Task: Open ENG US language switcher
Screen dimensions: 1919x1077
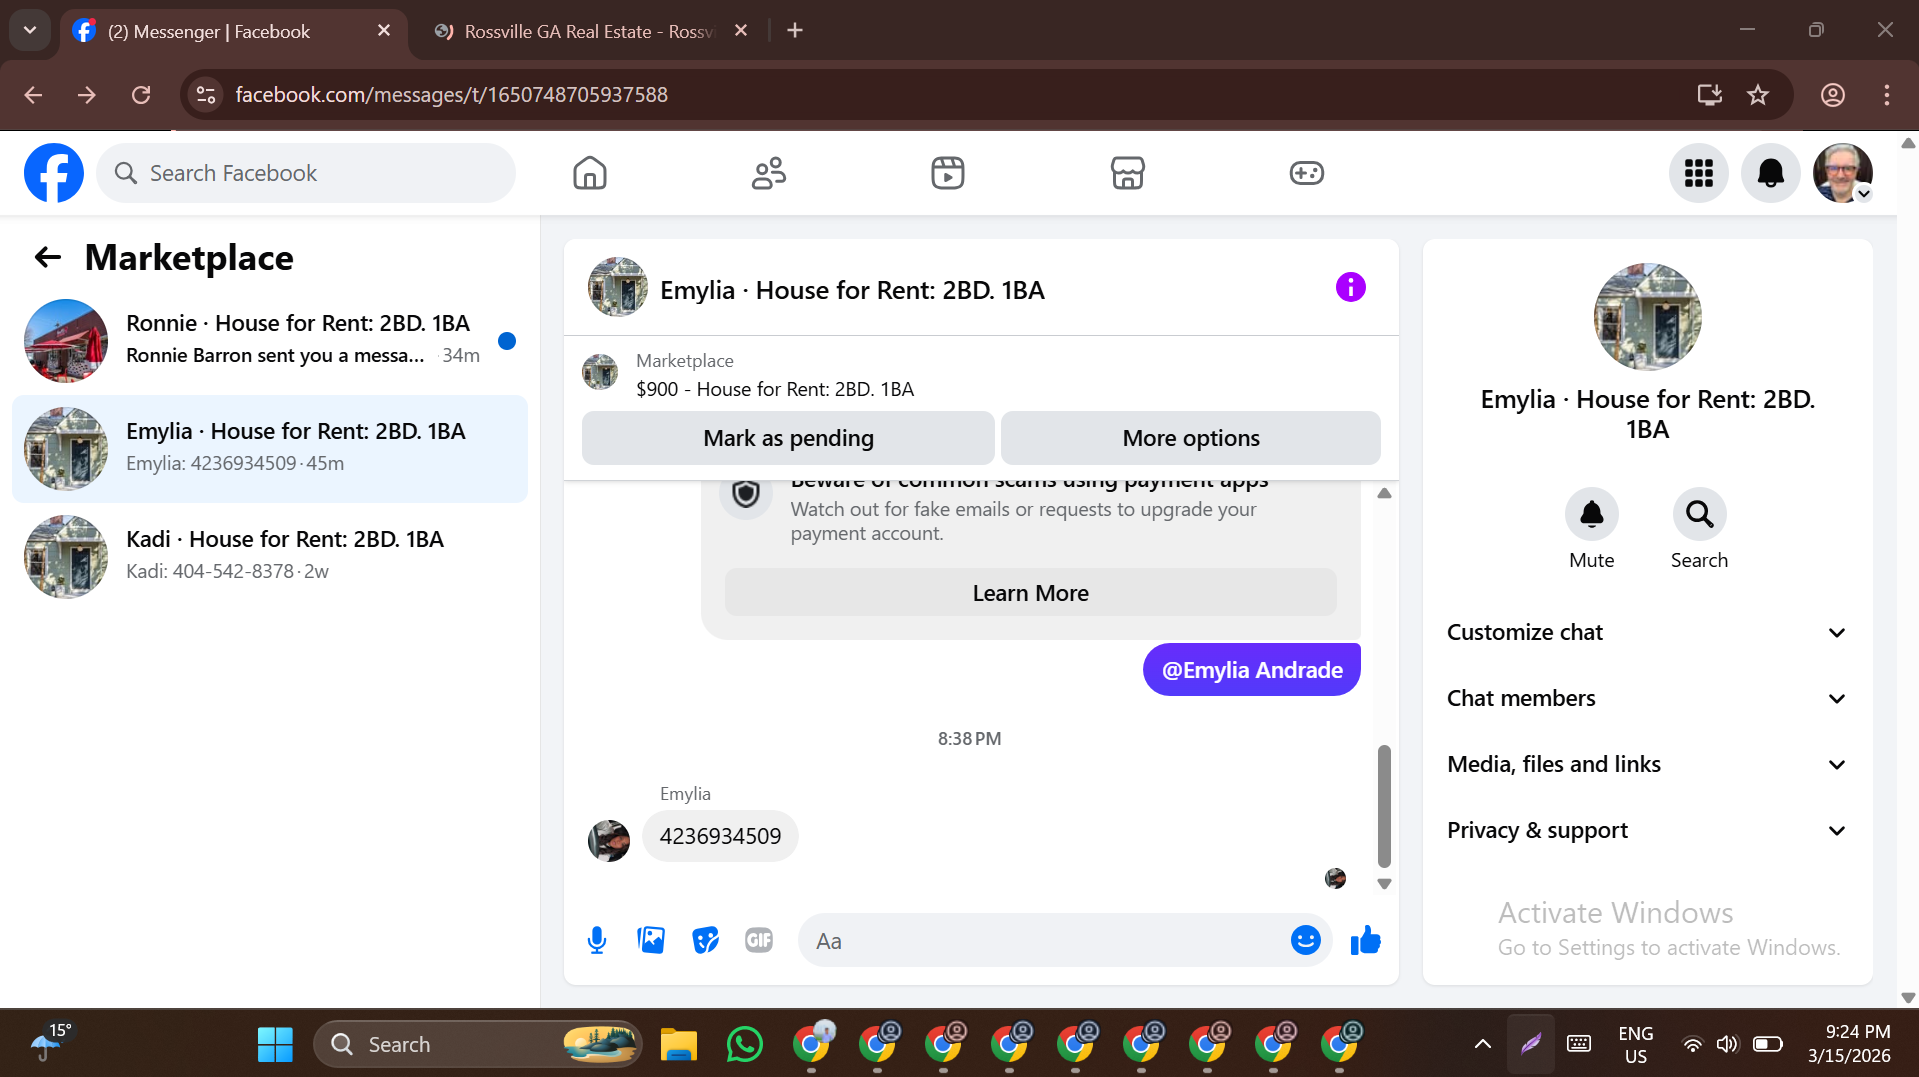Action: 1635,1044
